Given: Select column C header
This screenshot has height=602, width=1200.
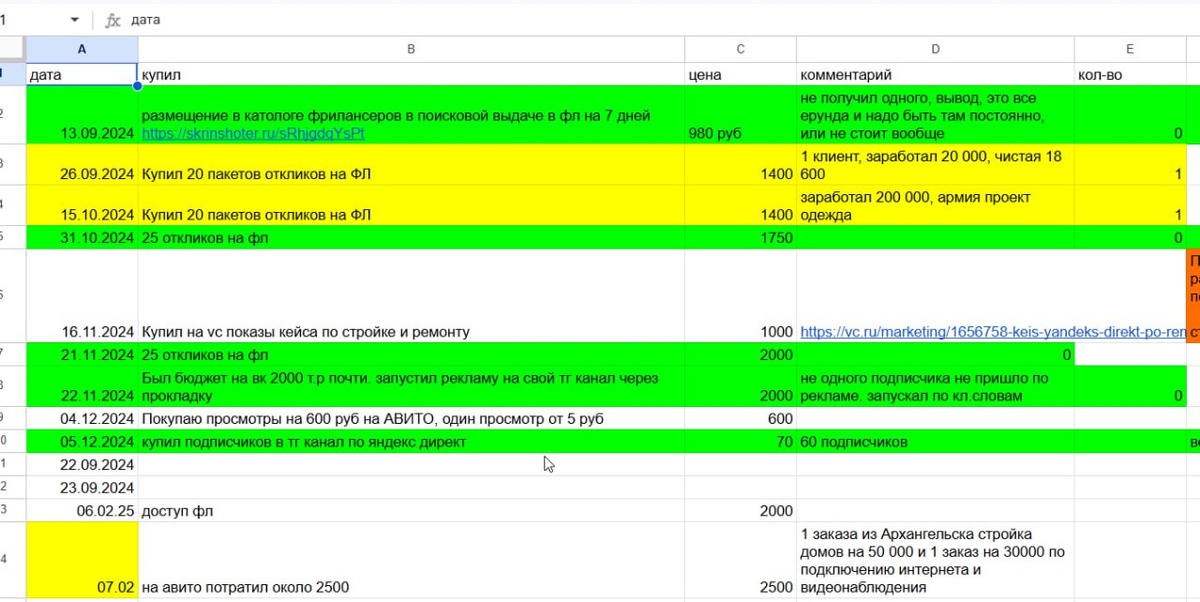Looking at the screenshot, I should tap(740, 49).
